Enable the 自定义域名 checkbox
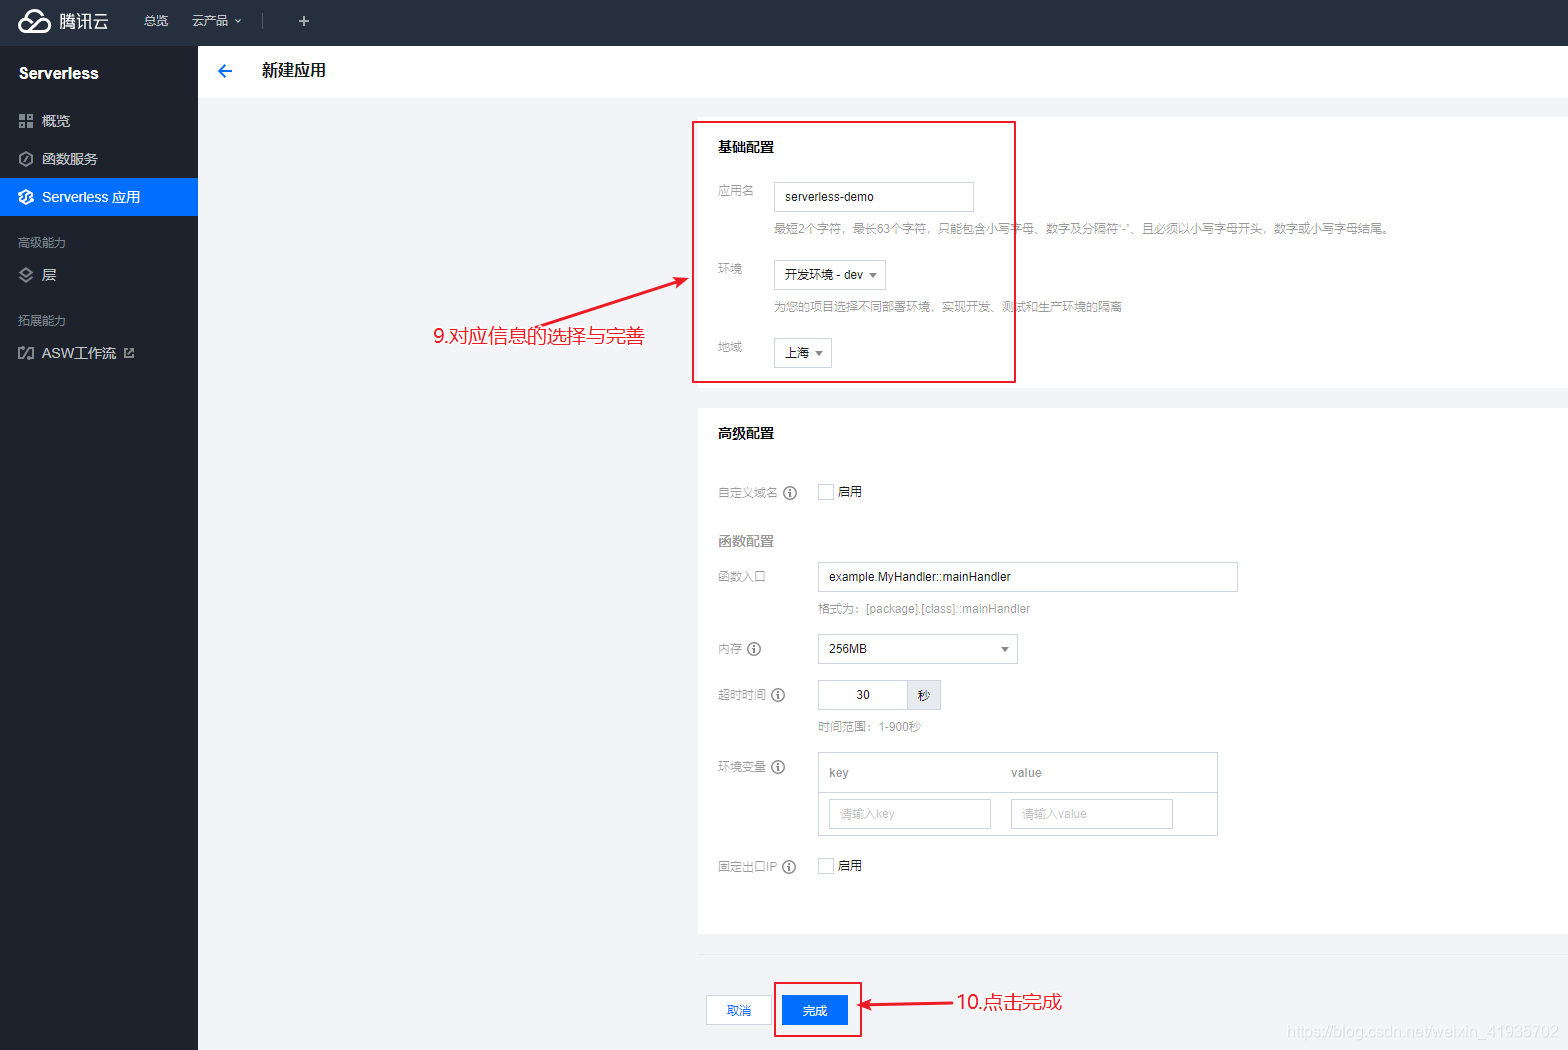This screenshot has width=1568, height=1050. pos(826,492)
